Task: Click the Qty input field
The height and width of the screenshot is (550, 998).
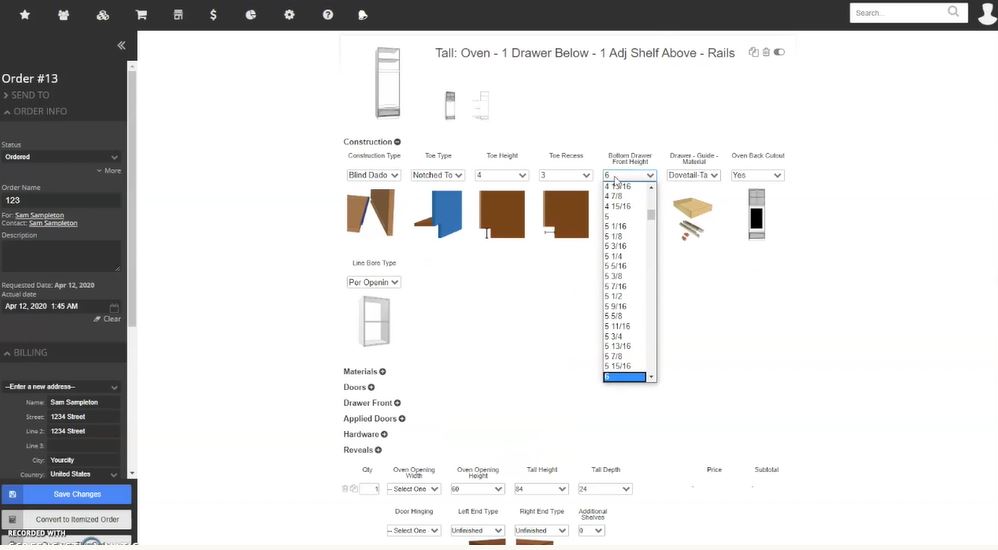Action: 369,489
